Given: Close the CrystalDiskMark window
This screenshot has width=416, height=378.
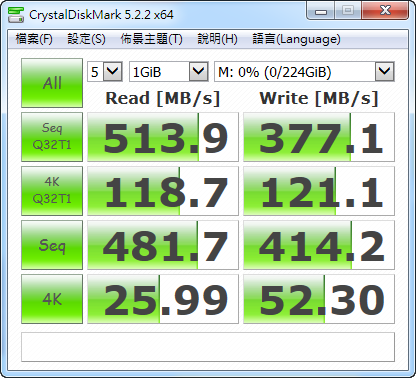Looking at the screenshot, I should [x=385, y=11].
